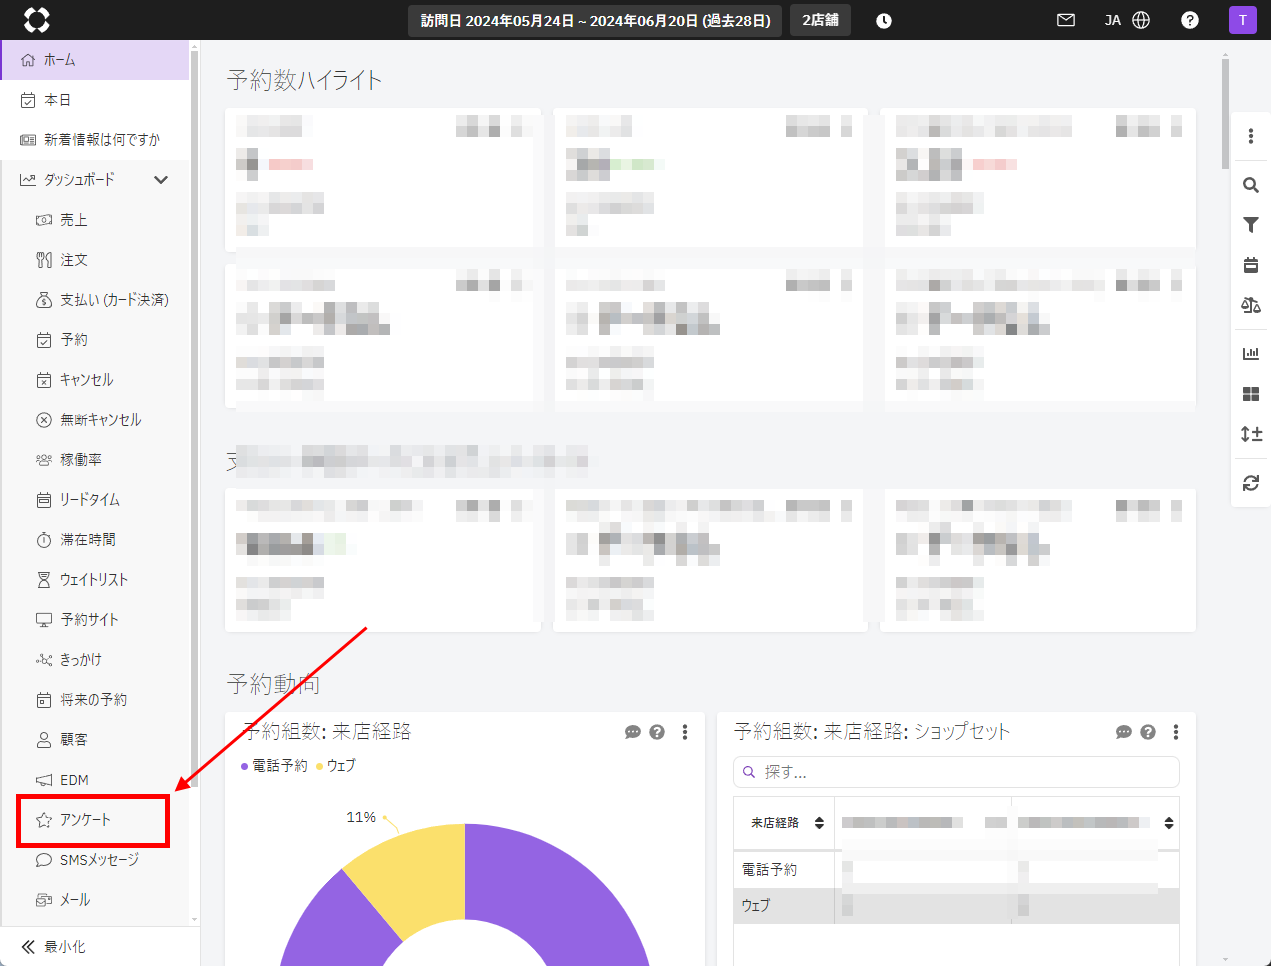Open the 売上 dashboard
Image resolution: width=1271 pixels, height=966 pixels.
[95, 220]
